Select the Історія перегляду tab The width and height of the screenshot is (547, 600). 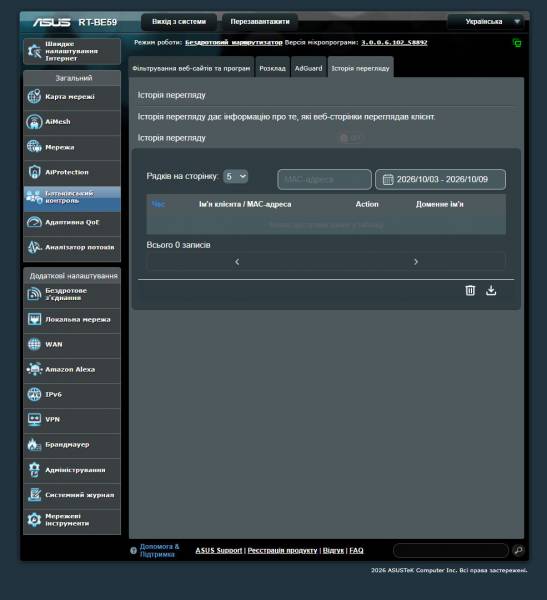click(360, 68)
